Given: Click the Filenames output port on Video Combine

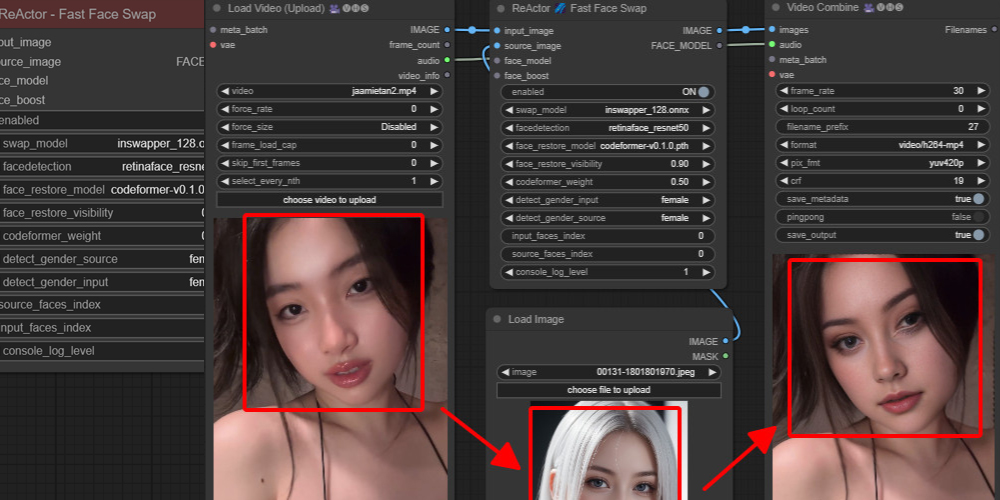Looking at the screenshot, I should tap(994, 29).
